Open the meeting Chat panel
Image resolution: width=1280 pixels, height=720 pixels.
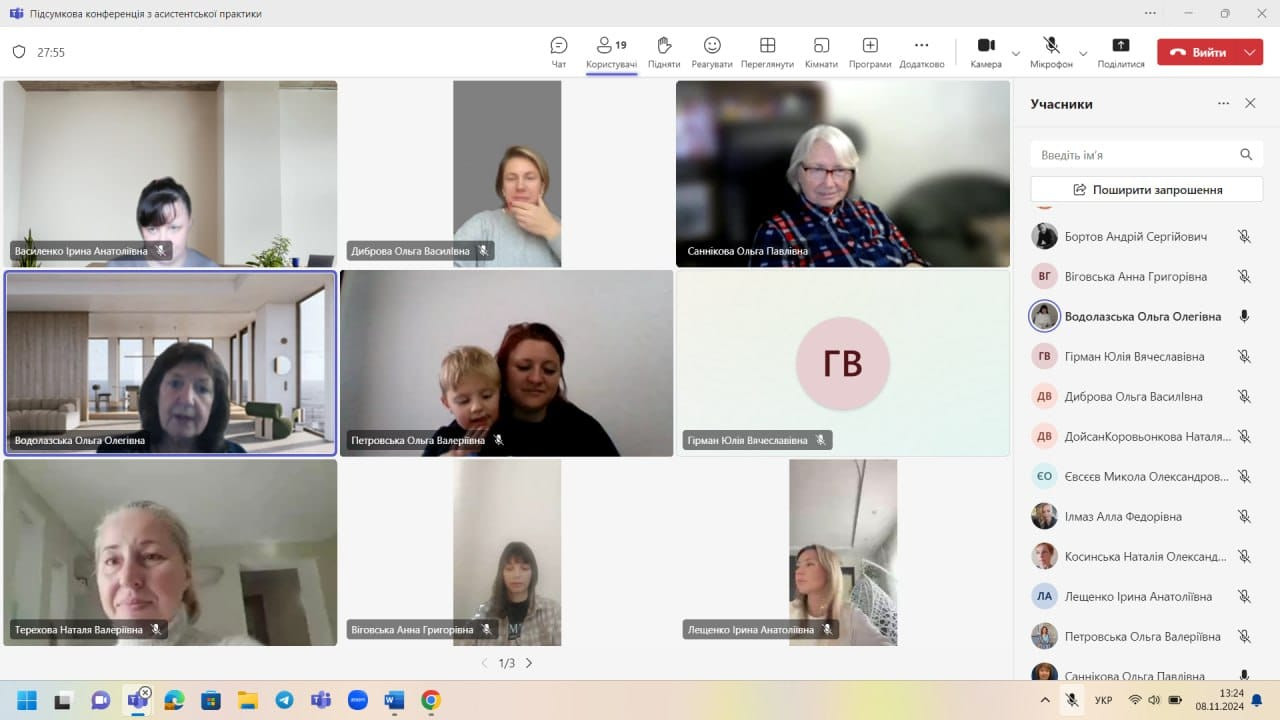click(559, 52)
